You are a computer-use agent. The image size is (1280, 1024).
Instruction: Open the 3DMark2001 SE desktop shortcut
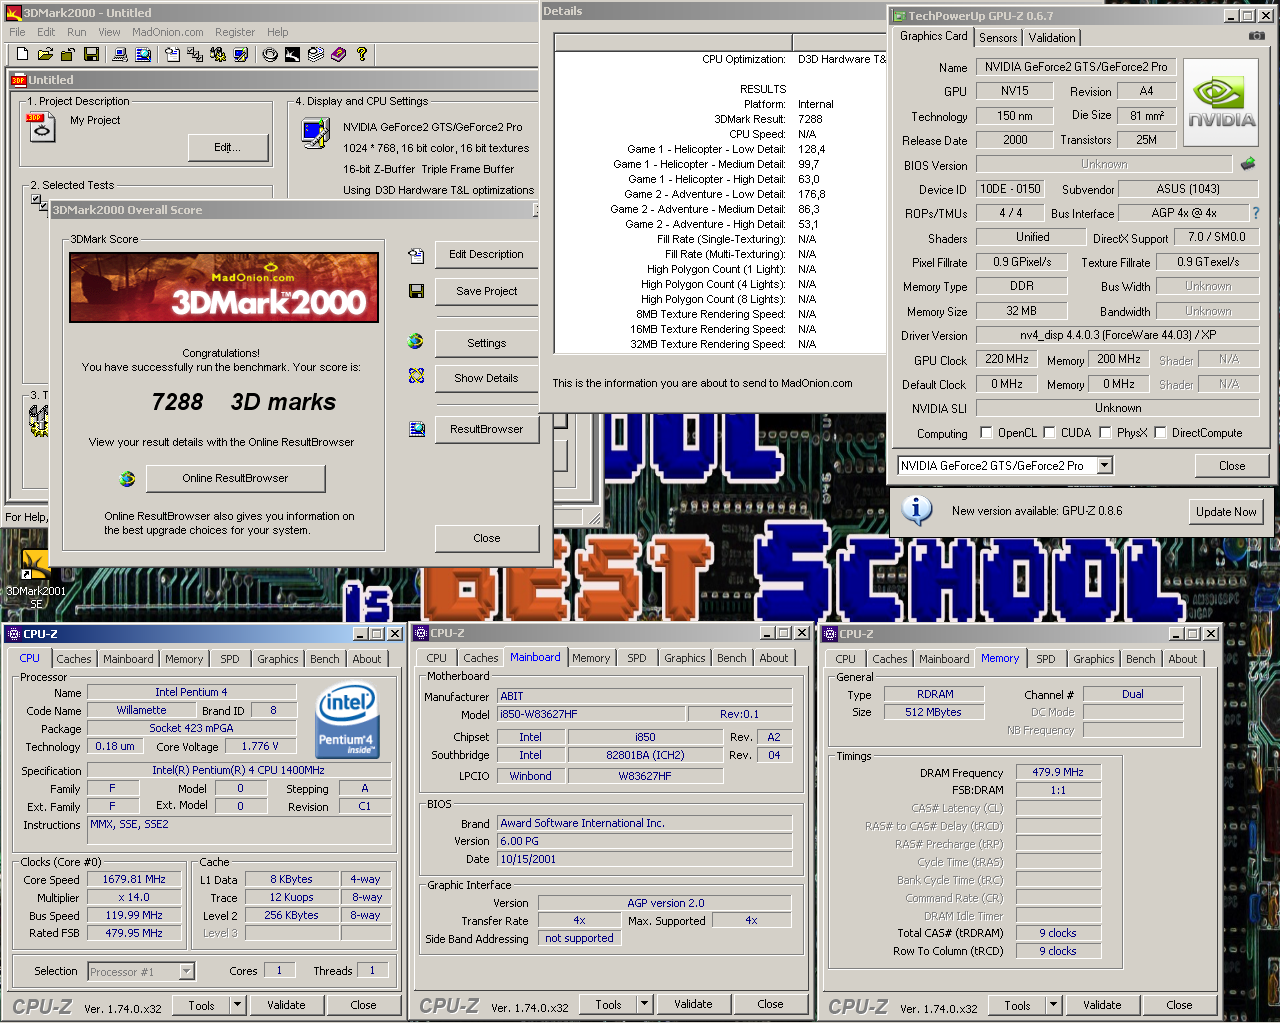tap(36, 578)
